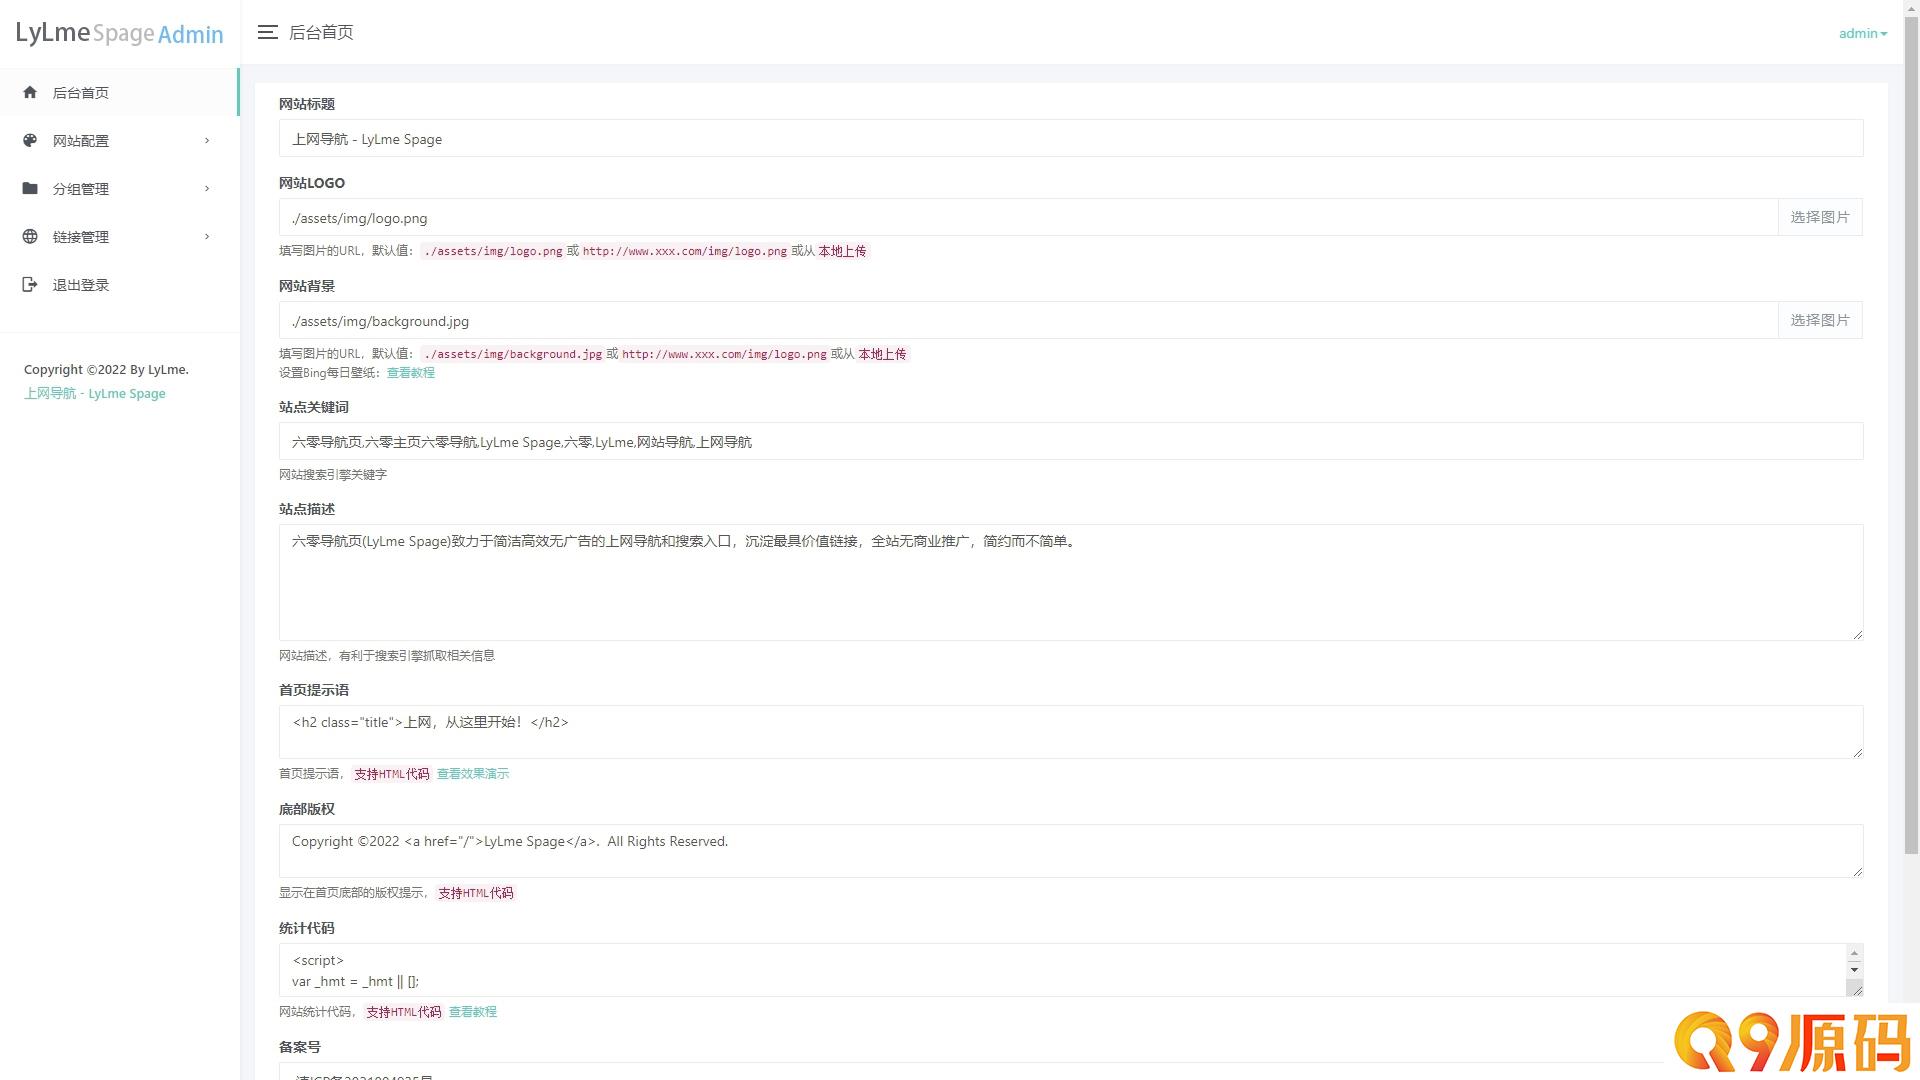
Task: Click the logout icon for 退出登录
Action: tap(30, 284)
